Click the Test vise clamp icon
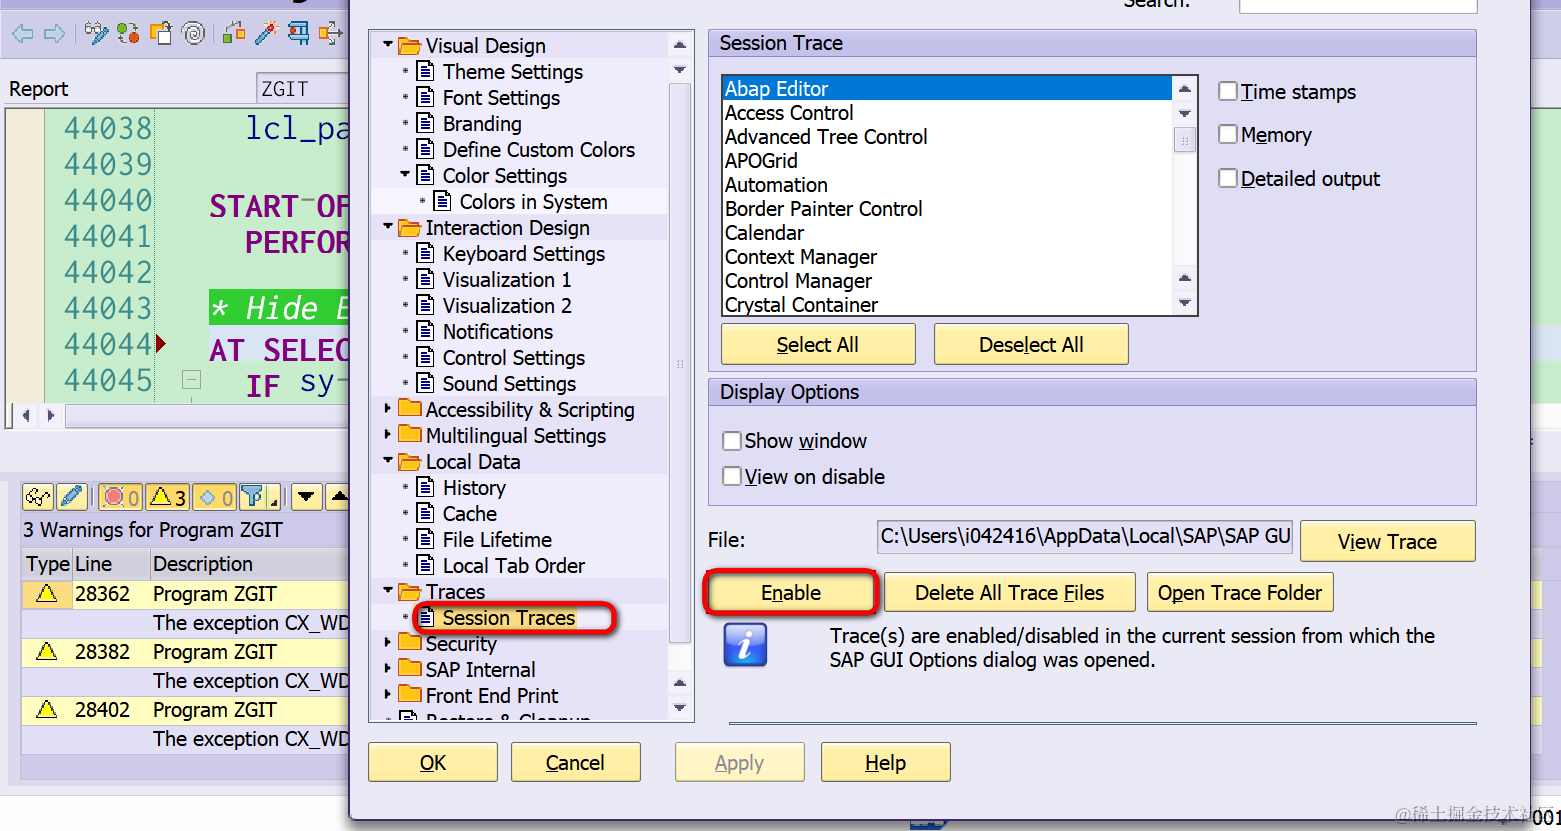 [298, 33]
